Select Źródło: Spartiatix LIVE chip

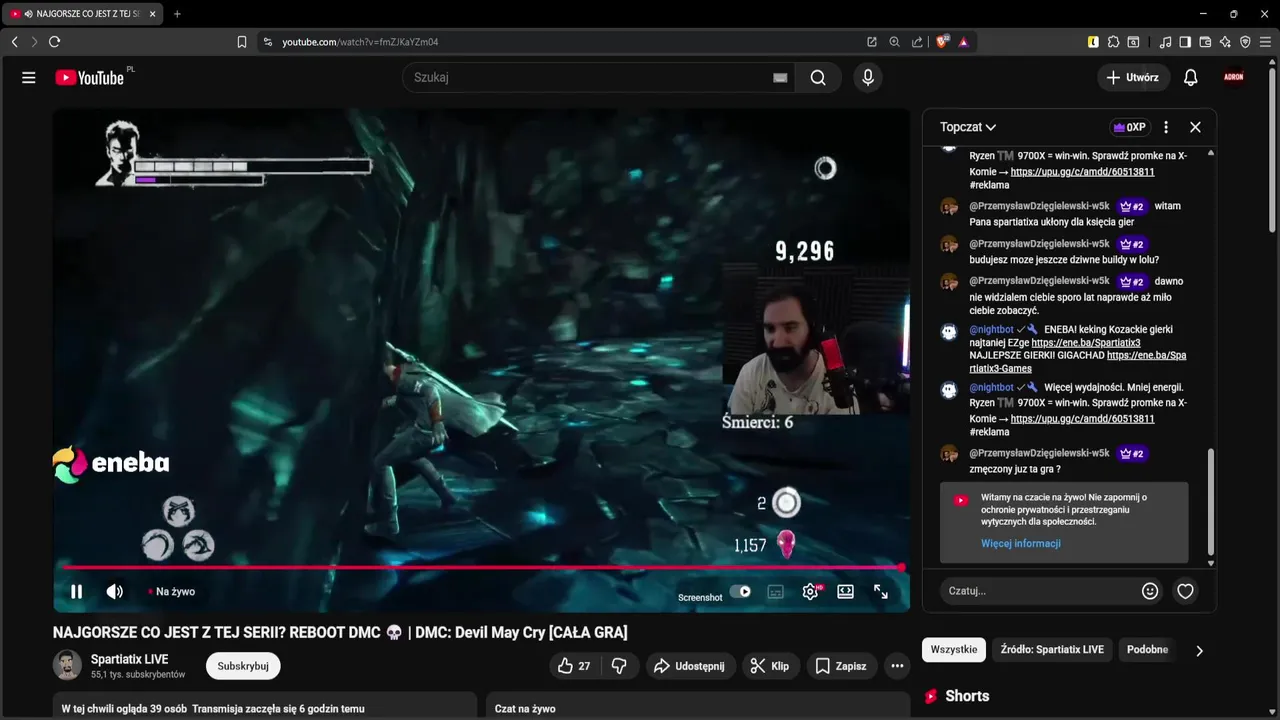1052,649
